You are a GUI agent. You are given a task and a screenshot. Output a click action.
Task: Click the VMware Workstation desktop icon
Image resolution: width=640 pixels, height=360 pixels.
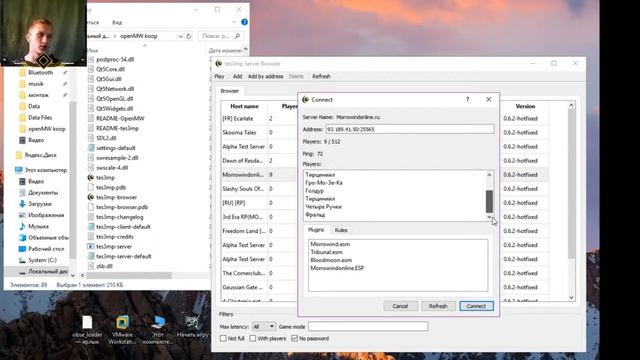pyautogui.click(x=122, y=329)
